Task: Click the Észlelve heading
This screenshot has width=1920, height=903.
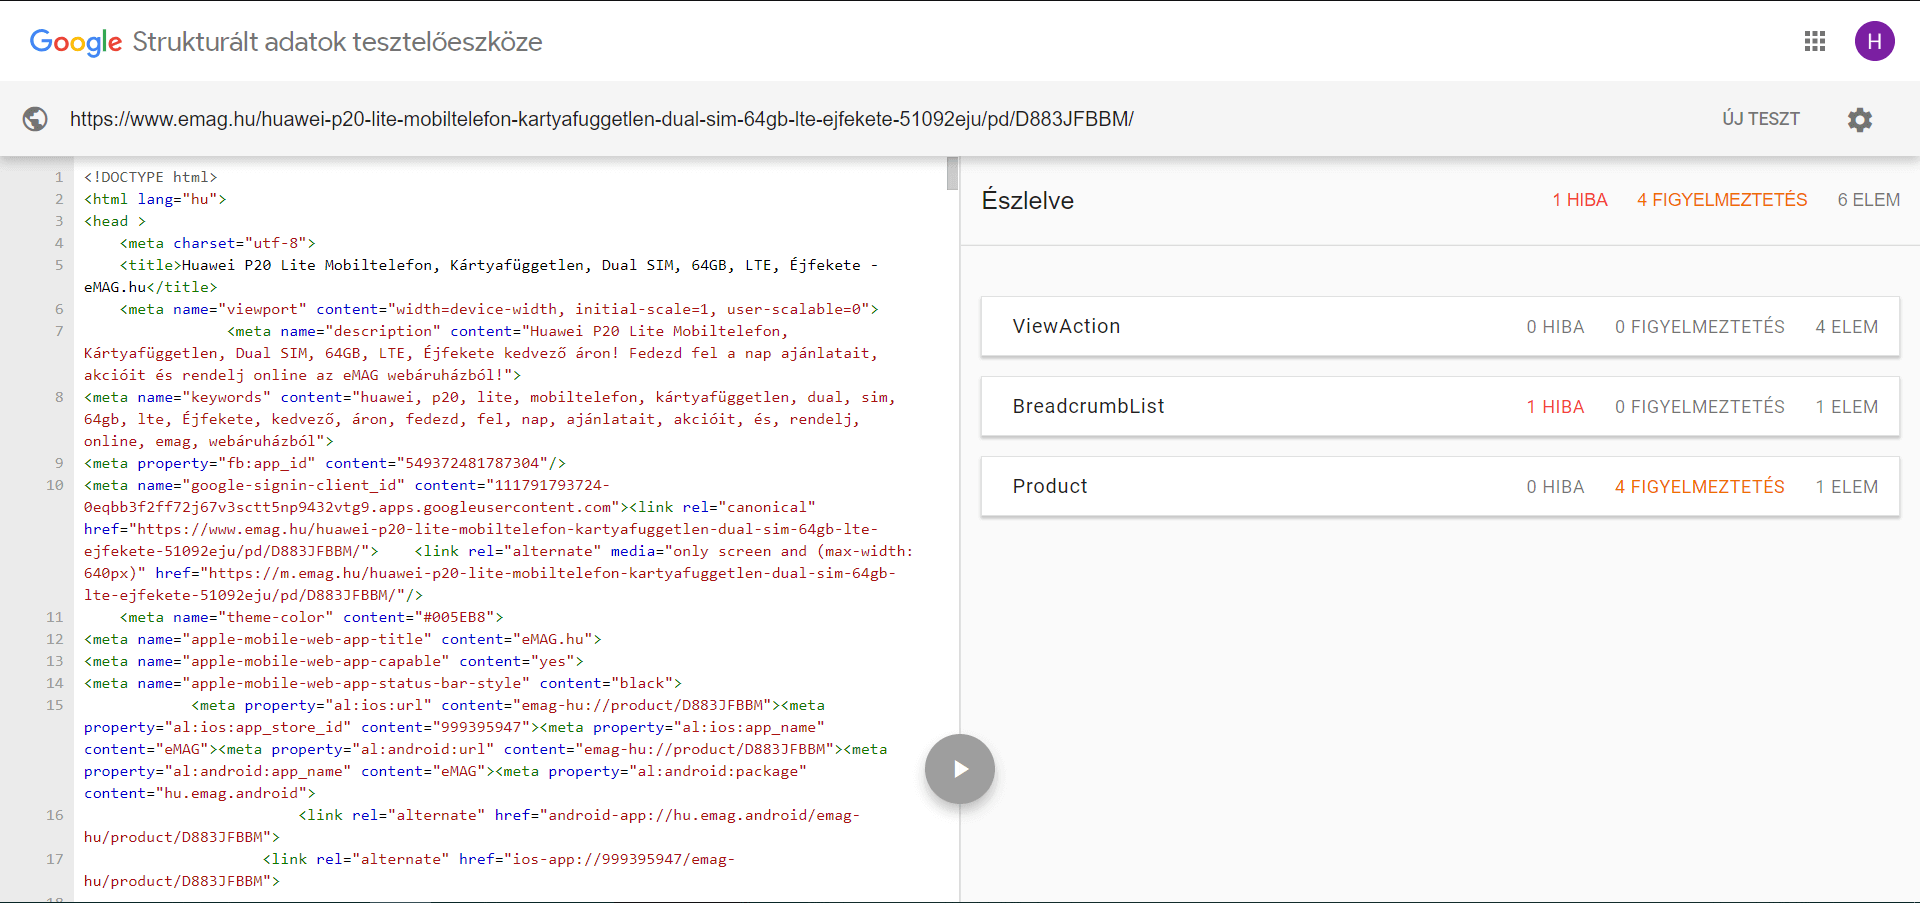Action: coord(1027,200)
